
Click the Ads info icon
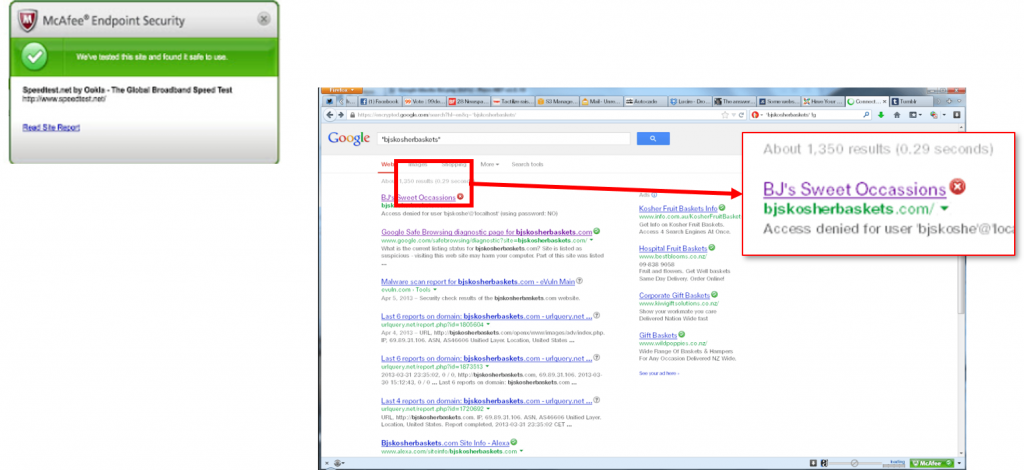(654, 195)
